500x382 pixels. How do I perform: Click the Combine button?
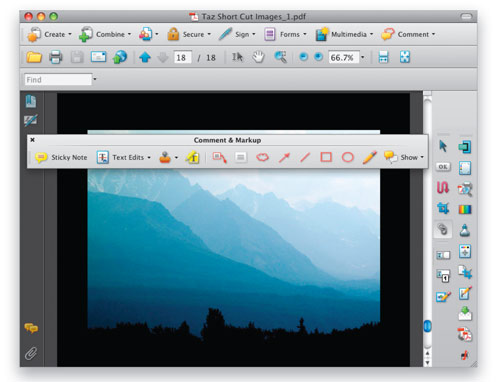point(105,34)
